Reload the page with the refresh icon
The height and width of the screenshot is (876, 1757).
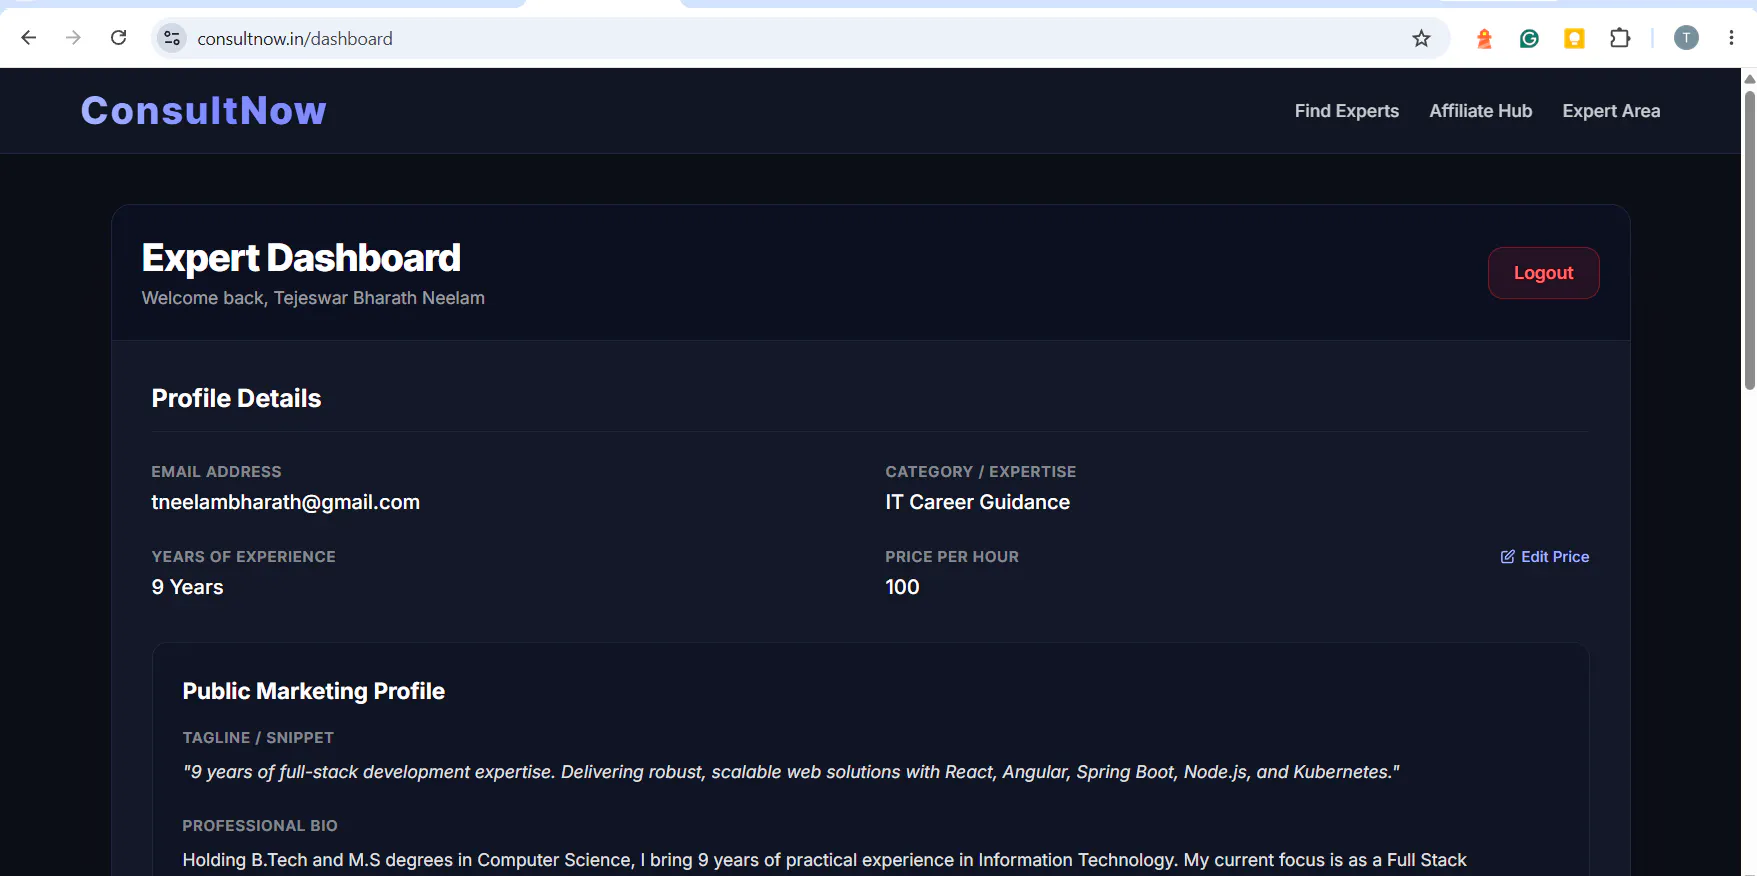coord(118,38)
